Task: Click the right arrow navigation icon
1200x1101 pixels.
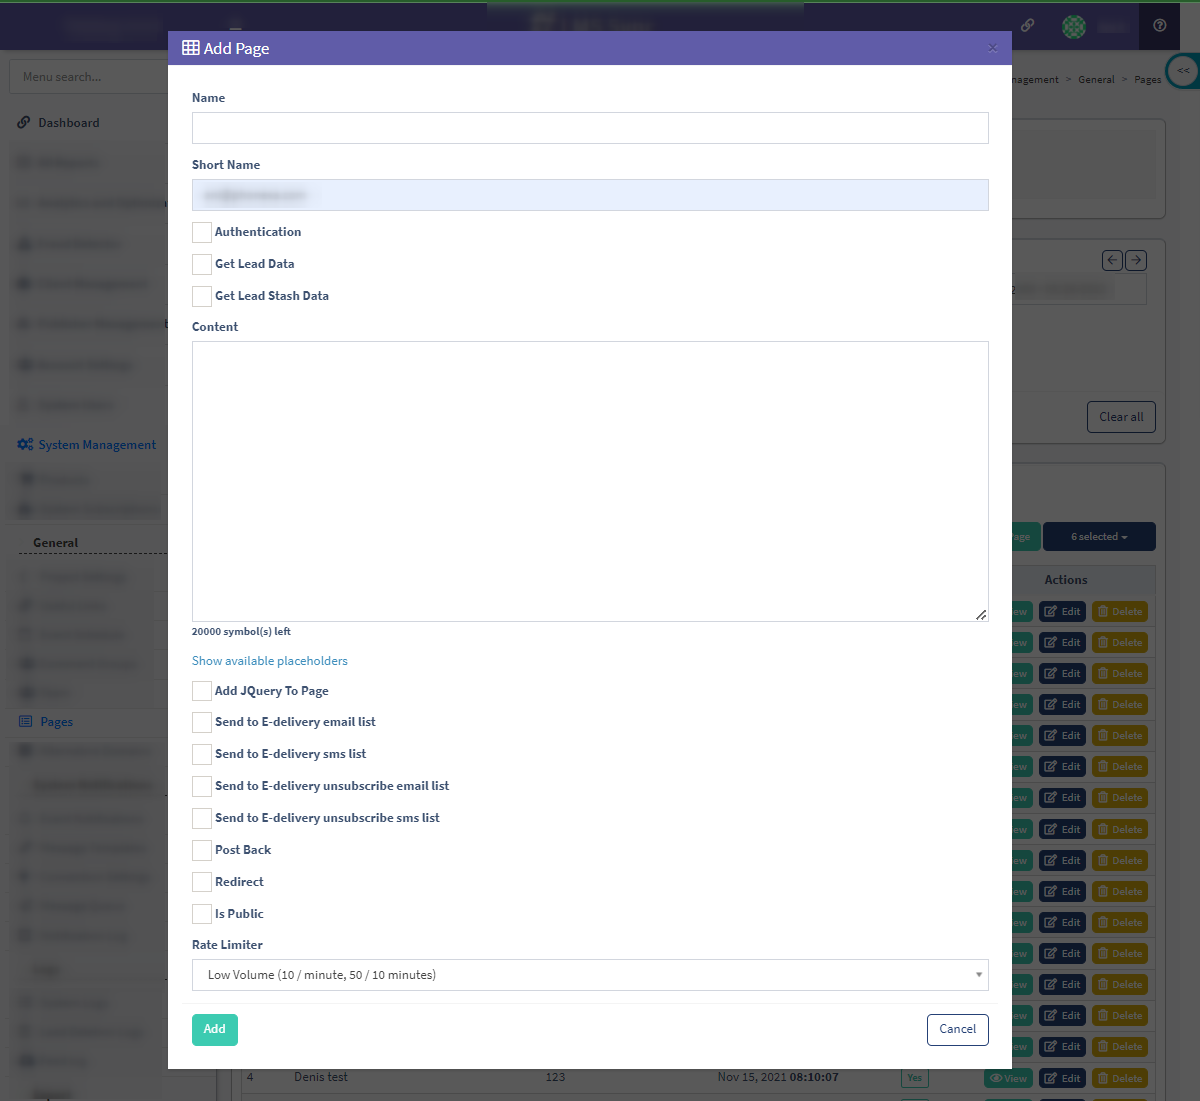Action: coord(1136,260)
